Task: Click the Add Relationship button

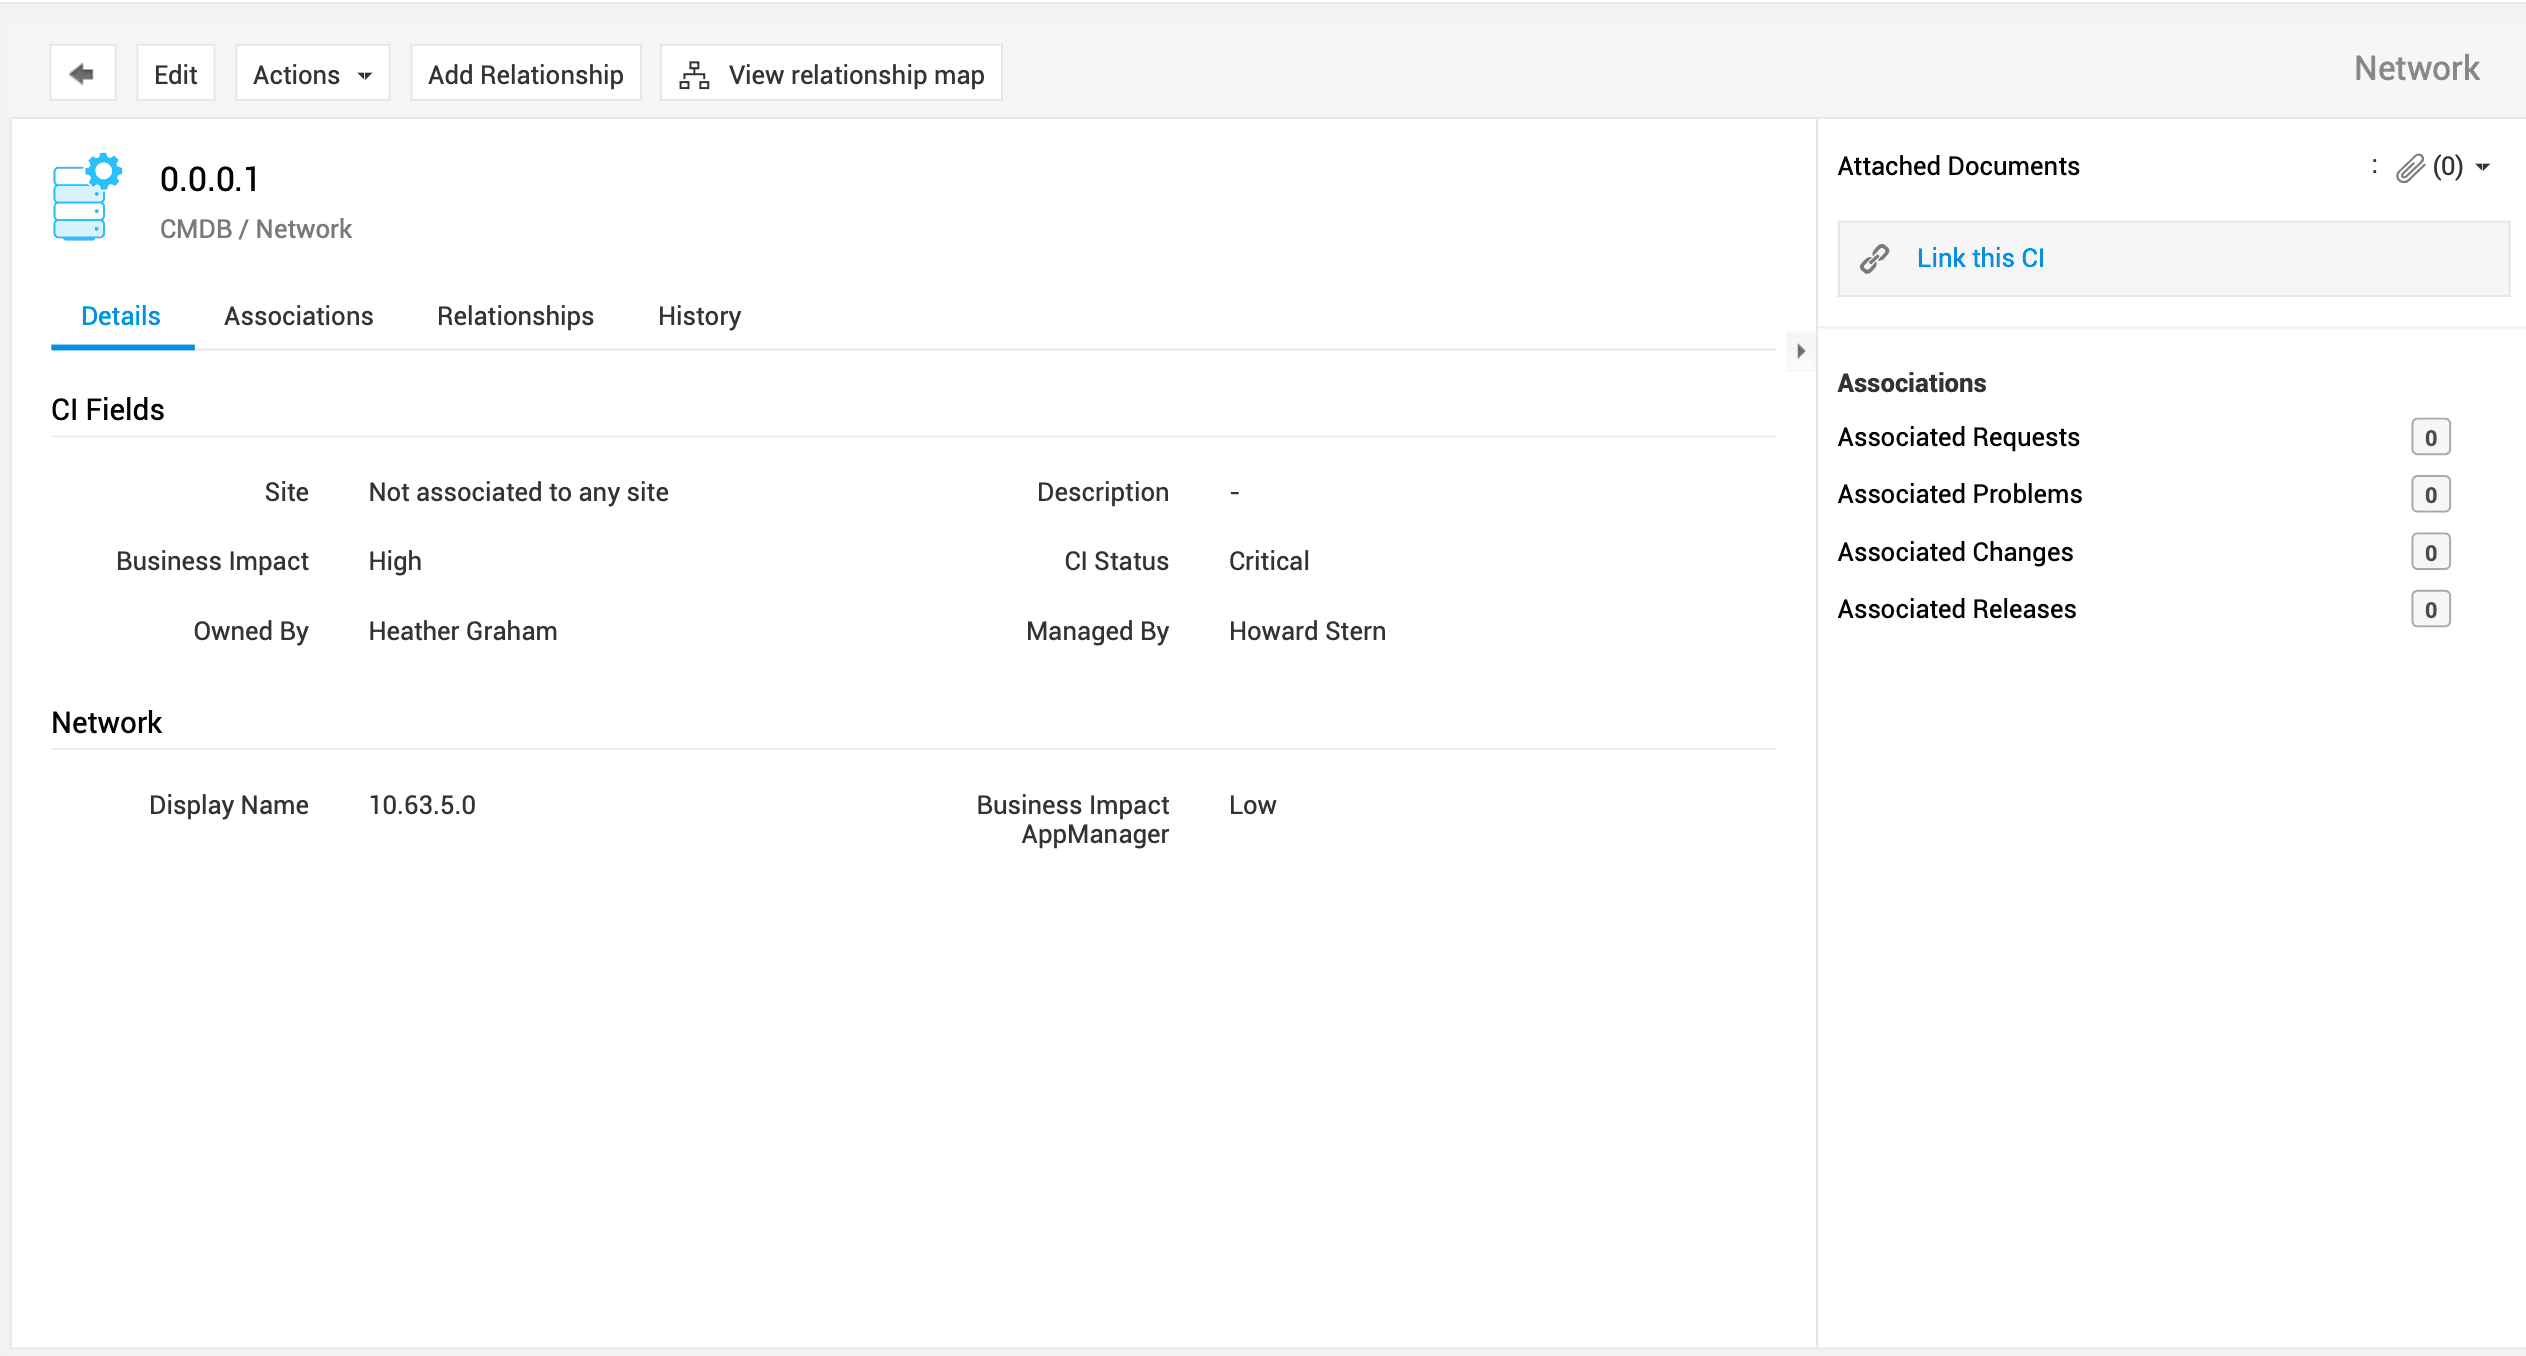Action: [x=525, y=74]
